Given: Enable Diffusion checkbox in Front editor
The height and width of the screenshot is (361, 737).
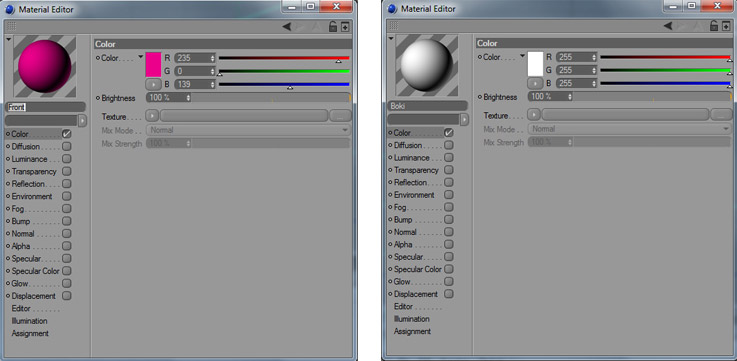Looking at the screenshot, I should (67, 147).
